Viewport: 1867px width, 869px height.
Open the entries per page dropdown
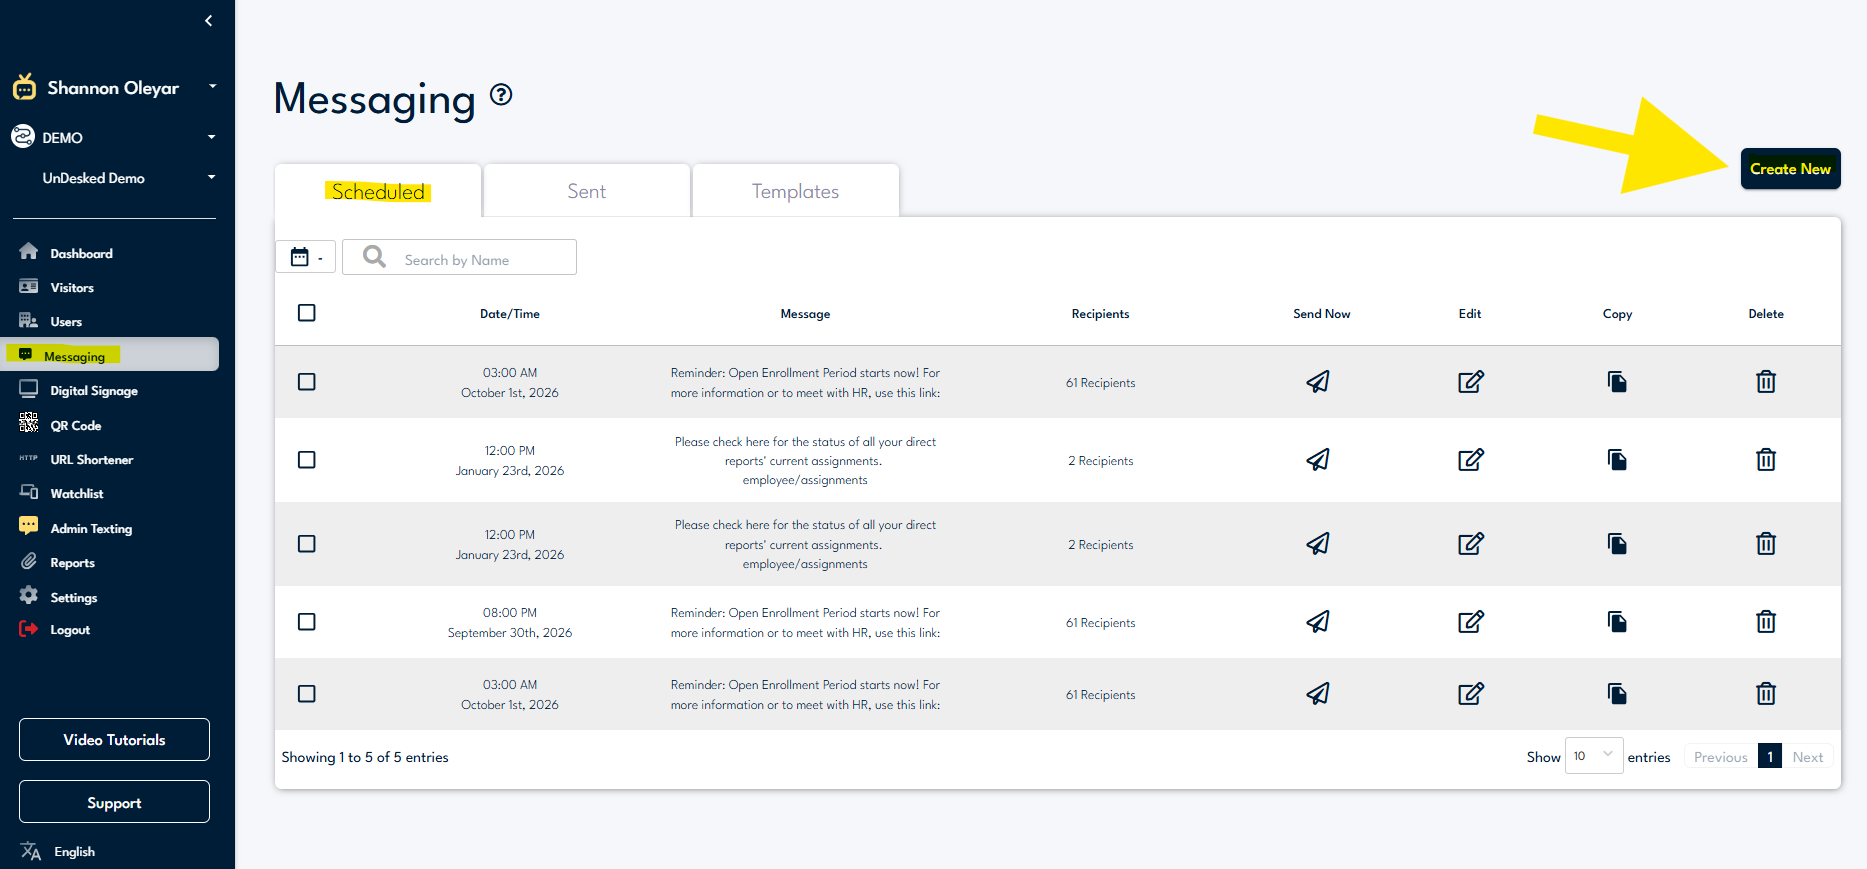[1593, 756]
